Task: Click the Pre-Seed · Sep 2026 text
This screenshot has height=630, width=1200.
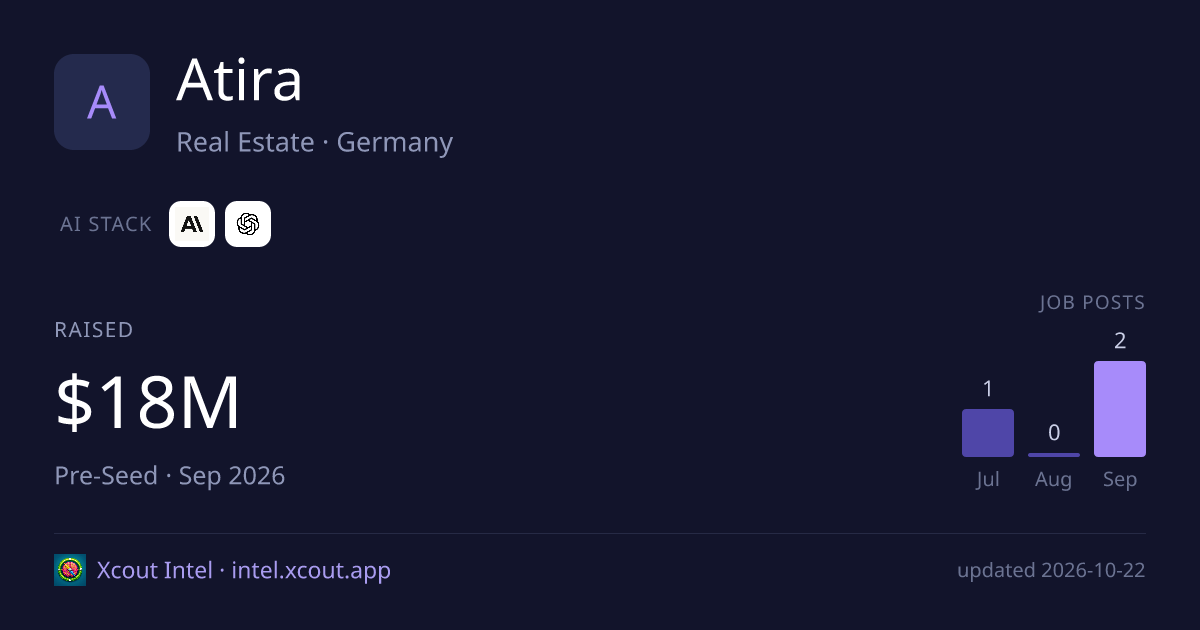Action: [x=170, y=475]
